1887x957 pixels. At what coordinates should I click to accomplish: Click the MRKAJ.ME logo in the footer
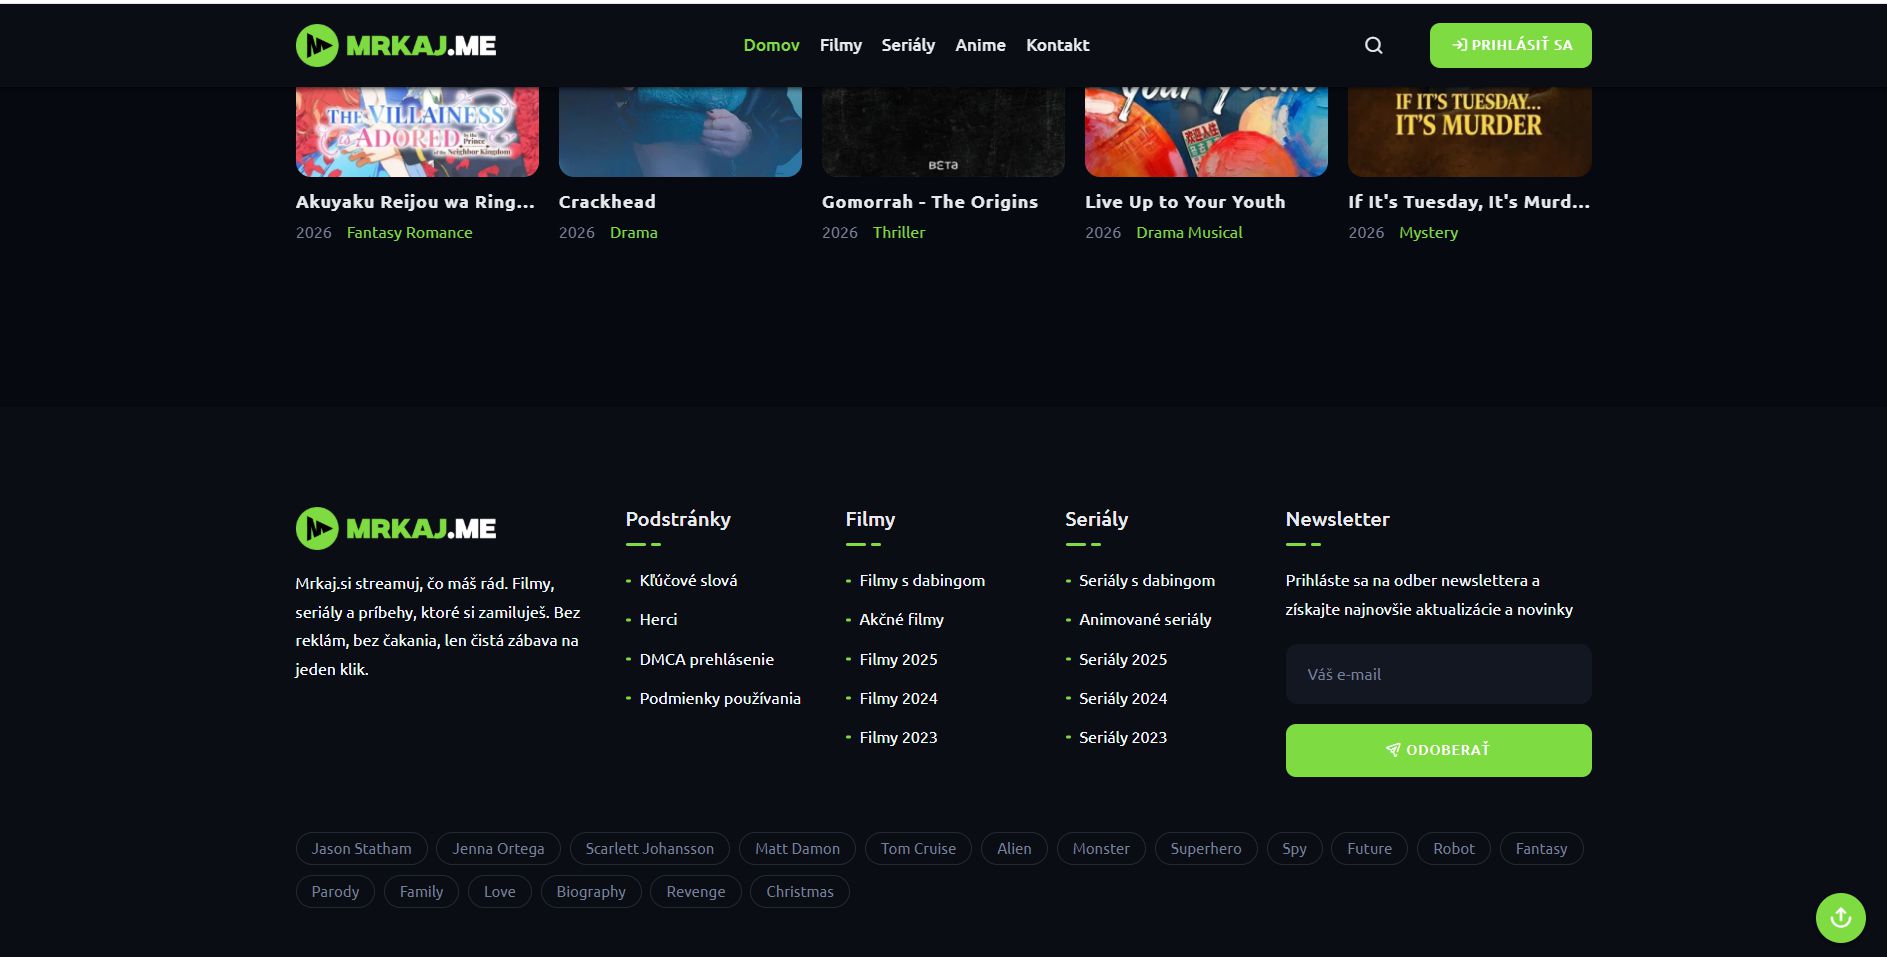pos(396,528)
